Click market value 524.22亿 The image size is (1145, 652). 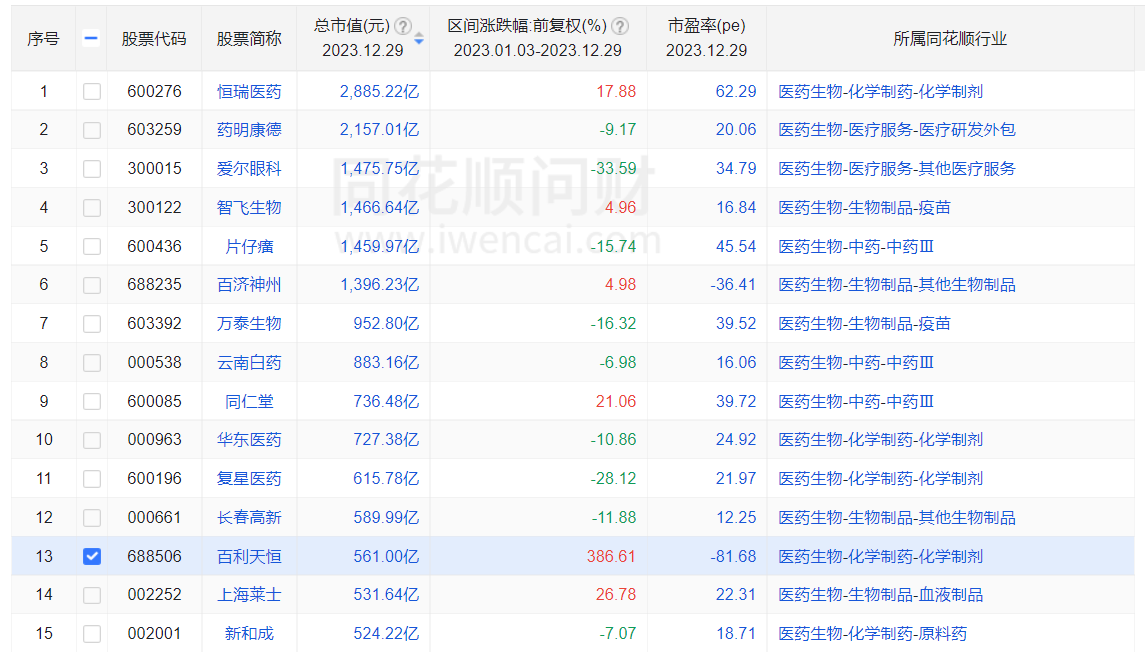(x=386, y=633)
